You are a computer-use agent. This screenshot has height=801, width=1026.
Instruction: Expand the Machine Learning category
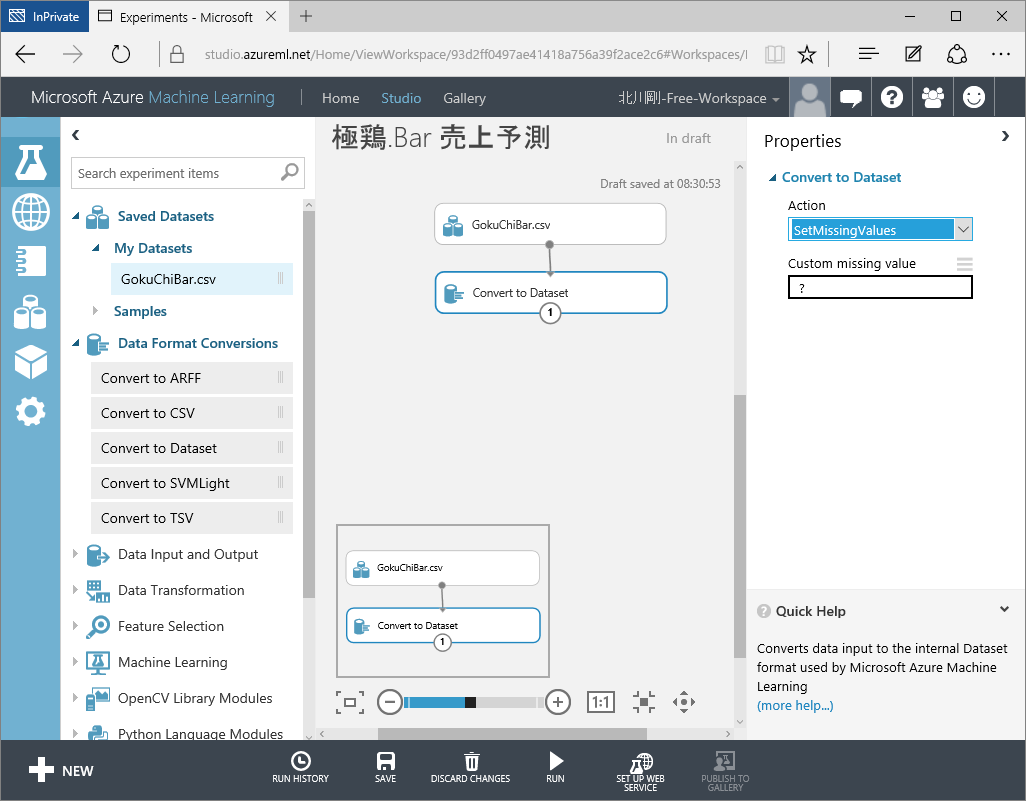[75, 662]
